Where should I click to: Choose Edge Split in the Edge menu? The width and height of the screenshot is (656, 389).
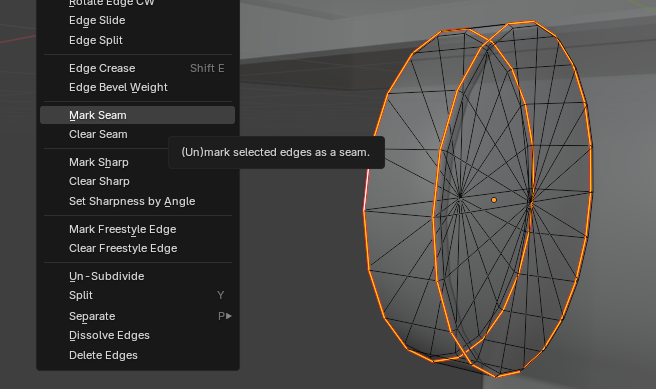point(138,40)
